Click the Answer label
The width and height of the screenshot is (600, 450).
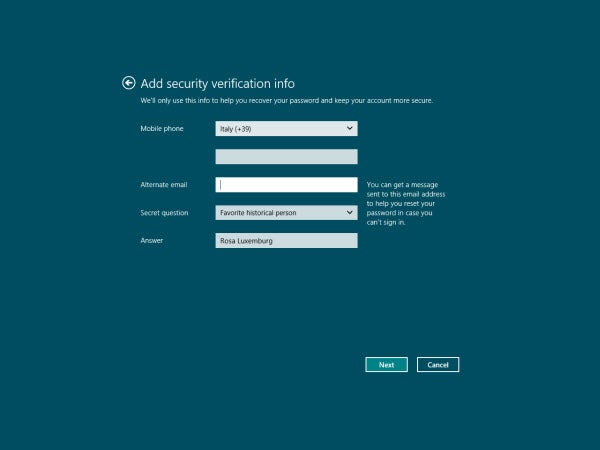click(152, 241)
